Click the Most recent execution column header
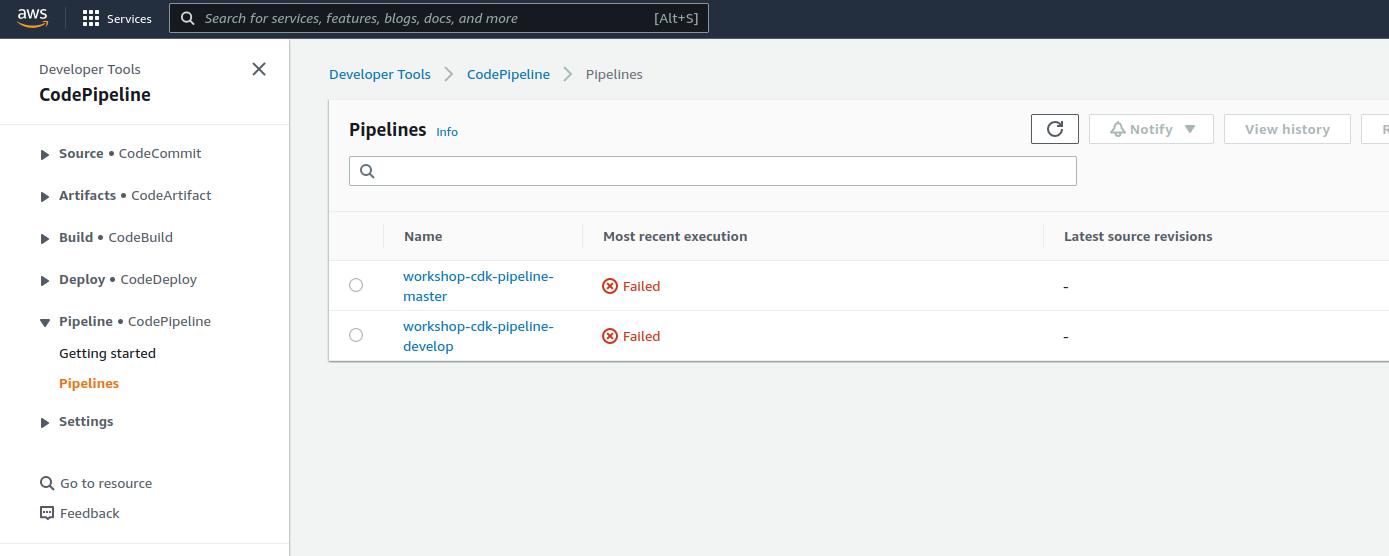The width and height of the screenshot is (1389, 556). (x=675, y=236)
